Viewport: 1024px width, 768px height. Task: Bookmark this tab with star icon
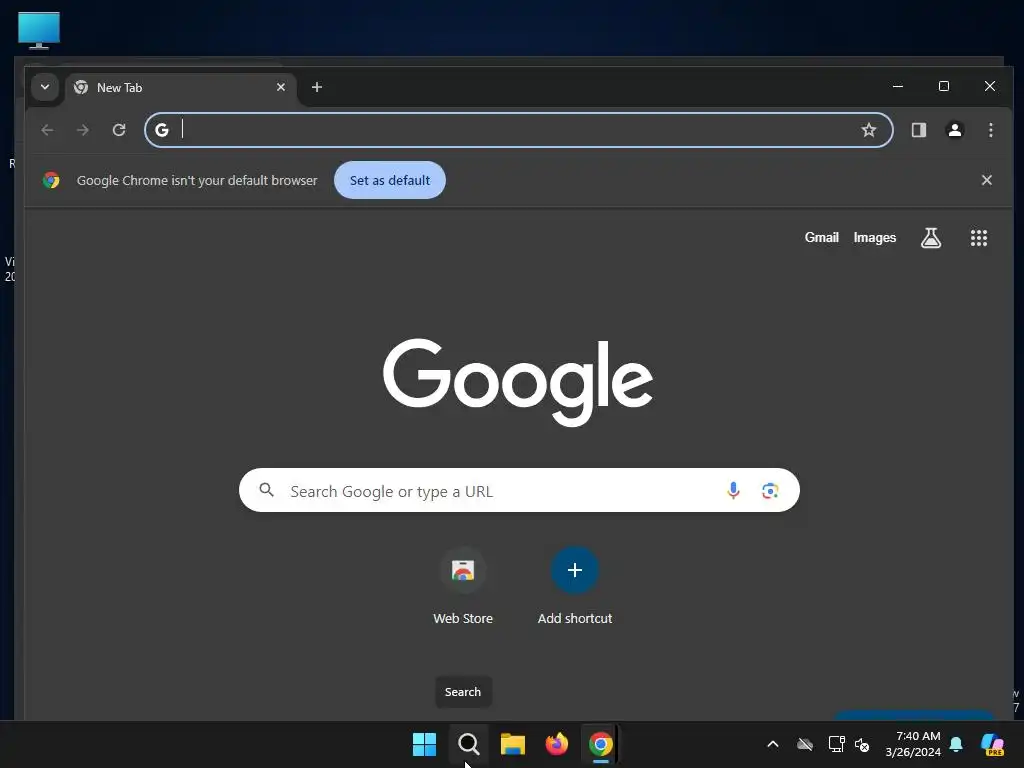tap(869, 130)
